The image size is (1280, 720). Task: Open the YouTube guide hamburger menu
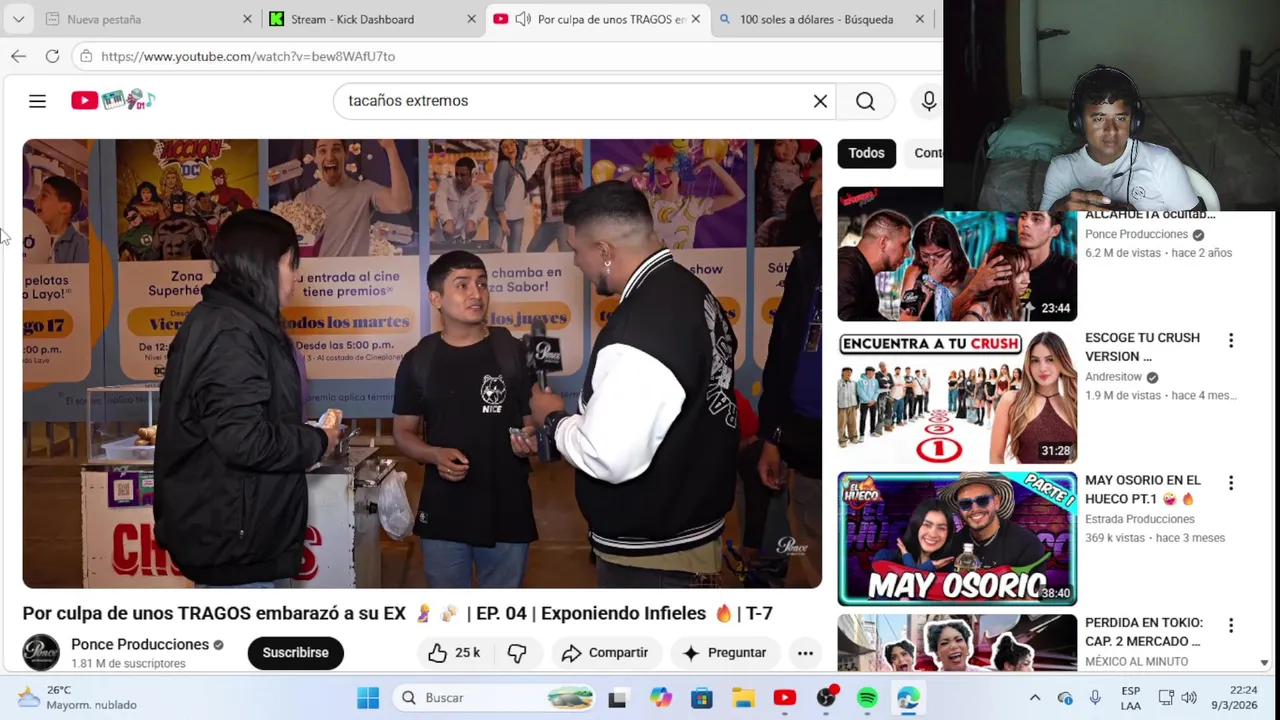click(x=37, y=101)
